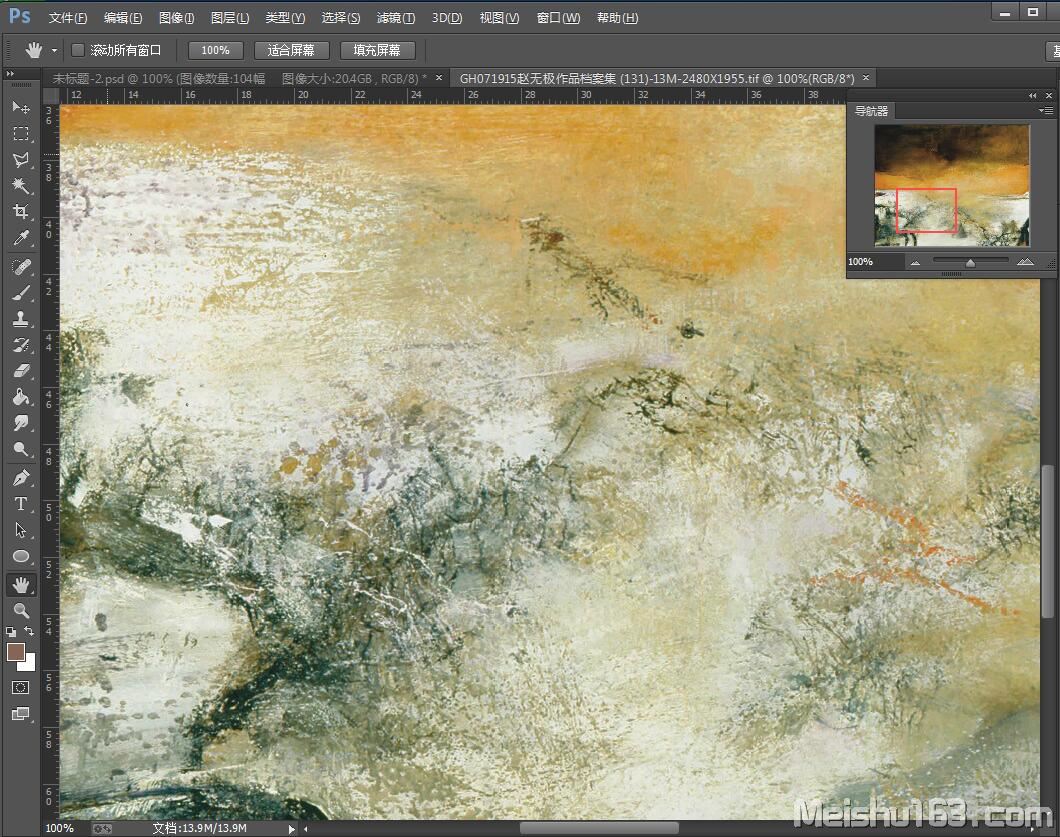Reset default foreground and background colors

pyautogui.click(x=11, y=632)
